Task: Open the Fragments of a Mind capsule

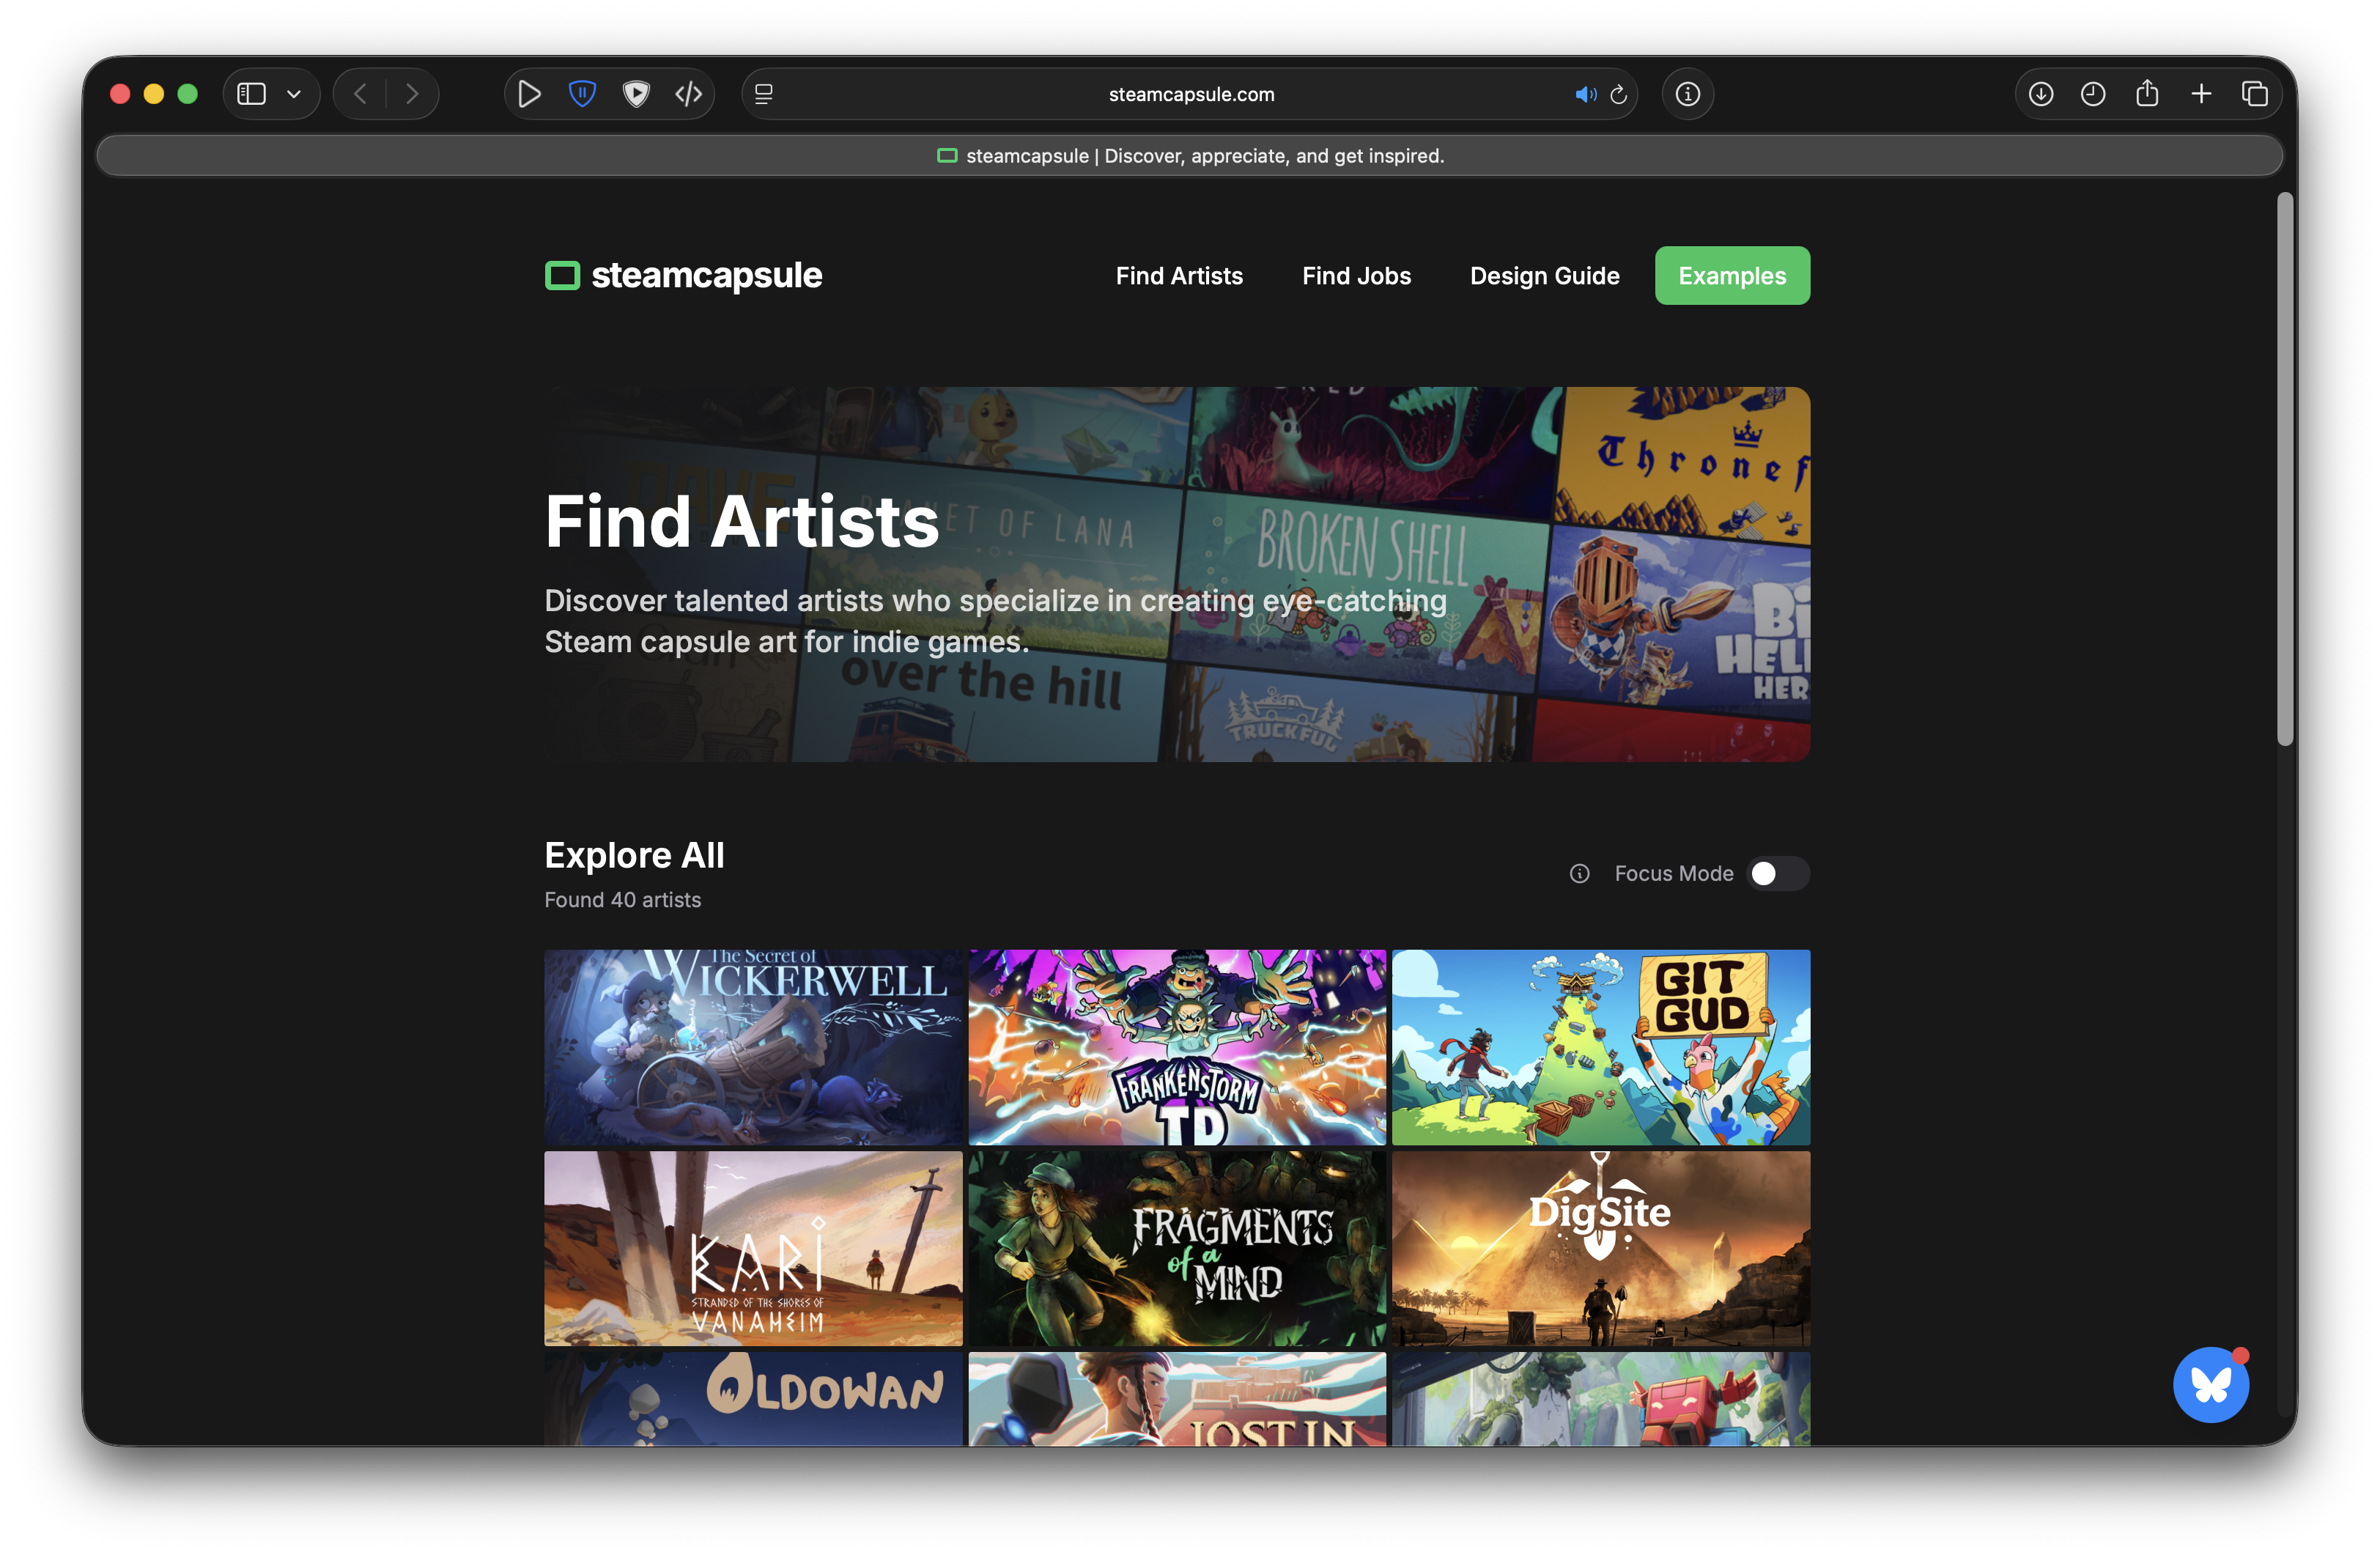Action: pos(1177,1248)
